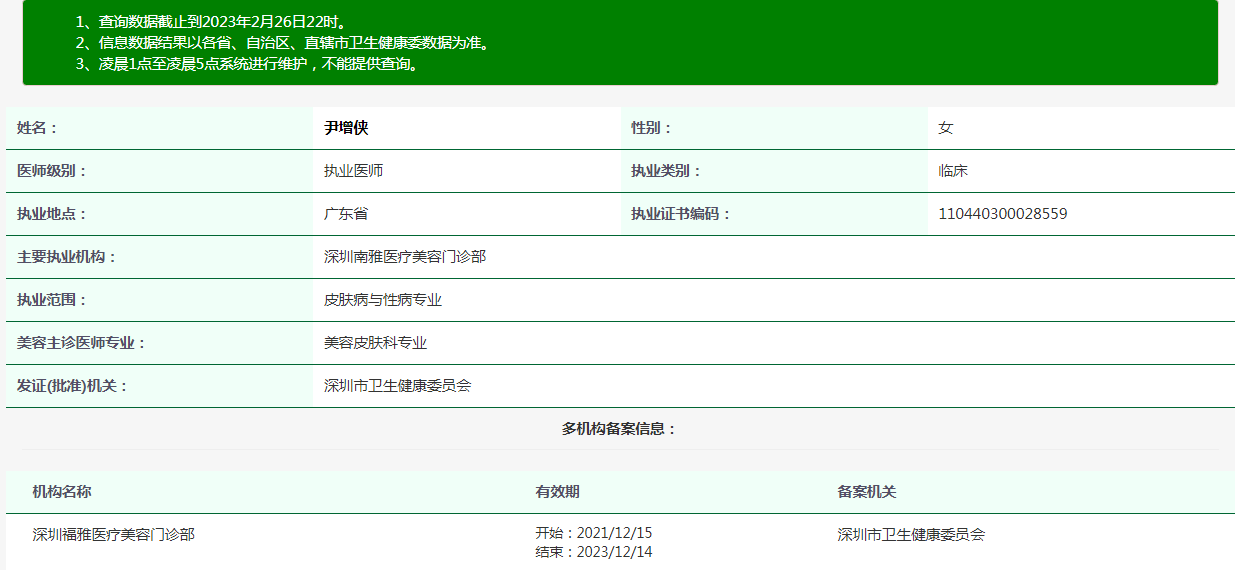Click the institution 深圳南雅医疗美容门诊部
The image size is (1235, 570).
405,257
